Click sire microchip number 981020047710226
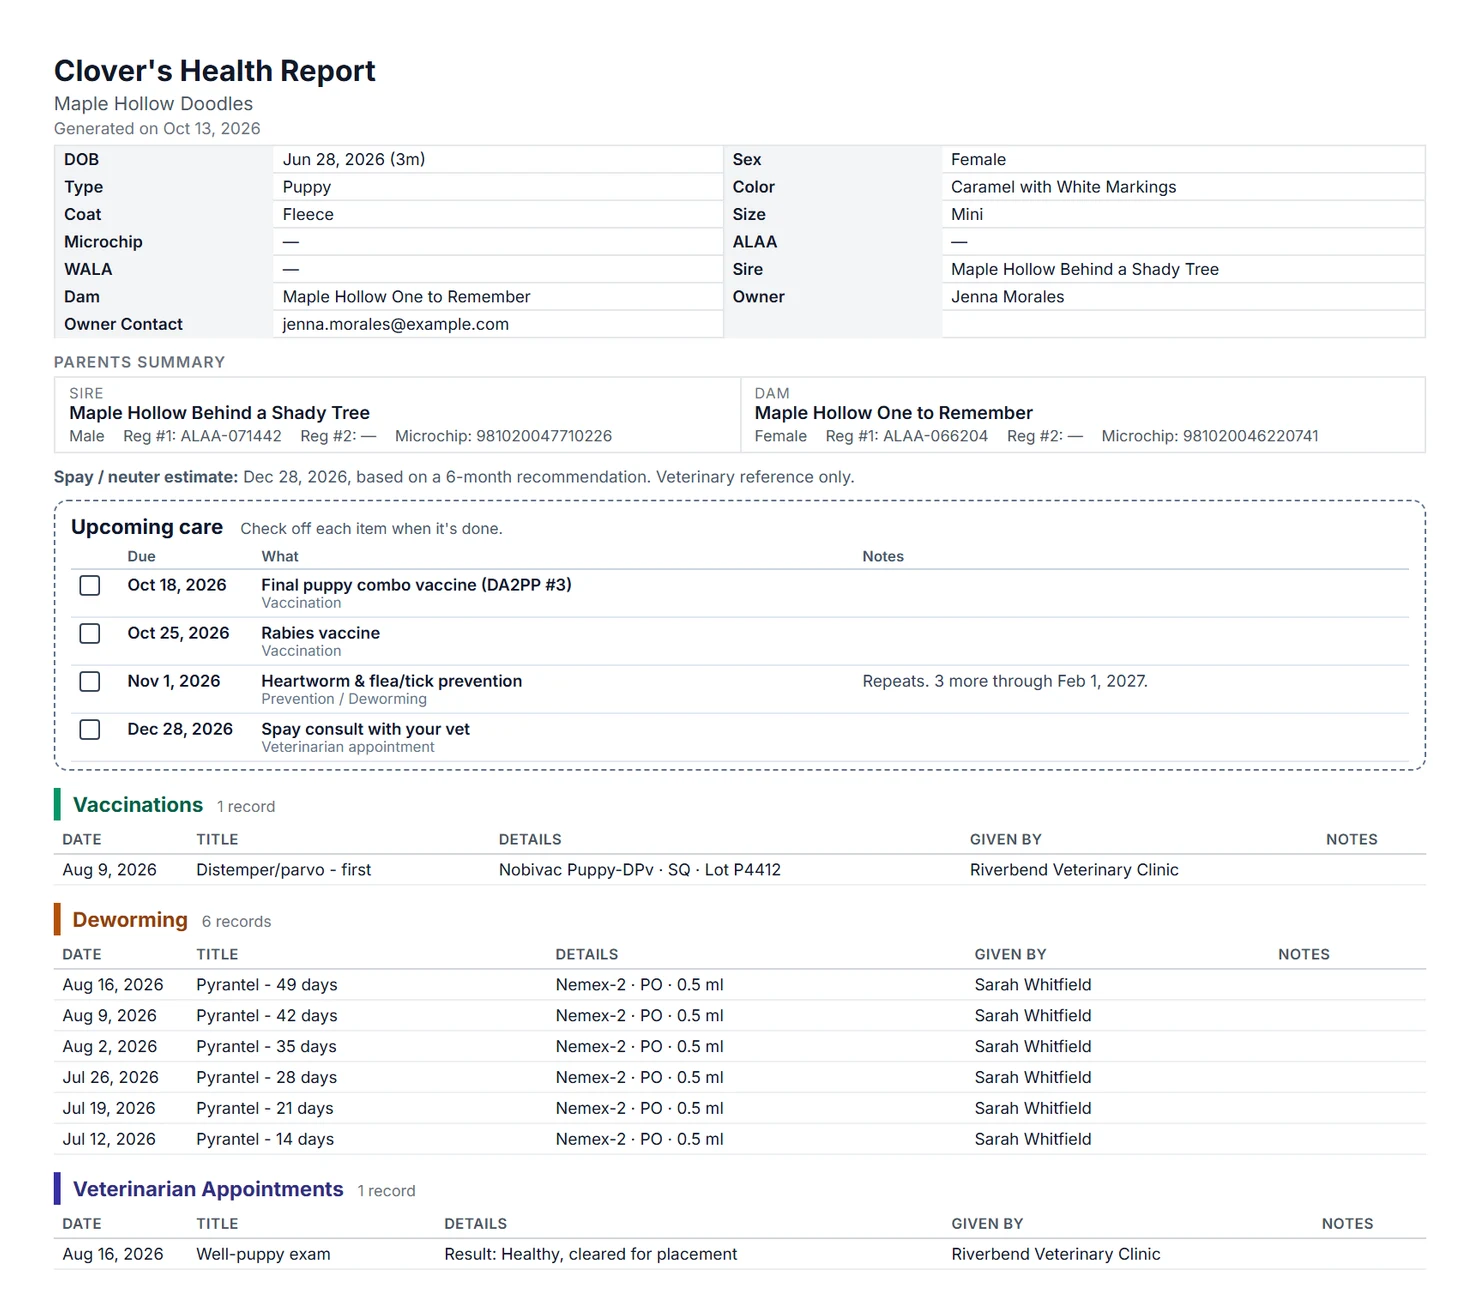 point(544,437)
